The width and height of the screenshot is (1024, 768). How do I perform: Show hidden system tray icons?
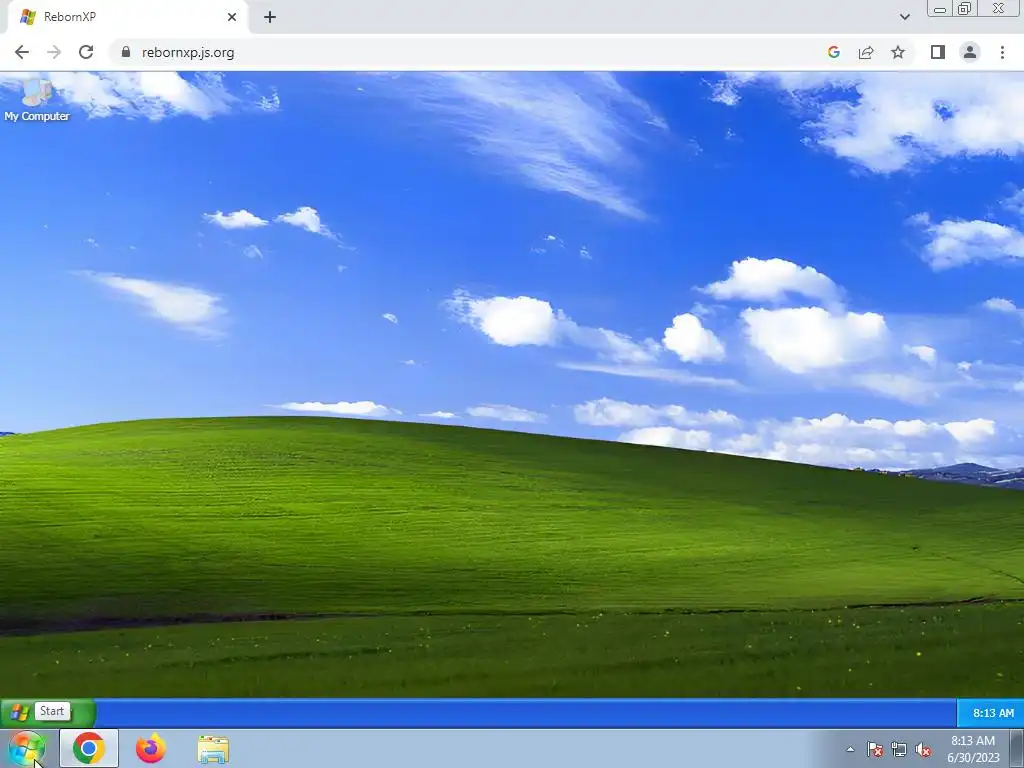tap(850, 749)
